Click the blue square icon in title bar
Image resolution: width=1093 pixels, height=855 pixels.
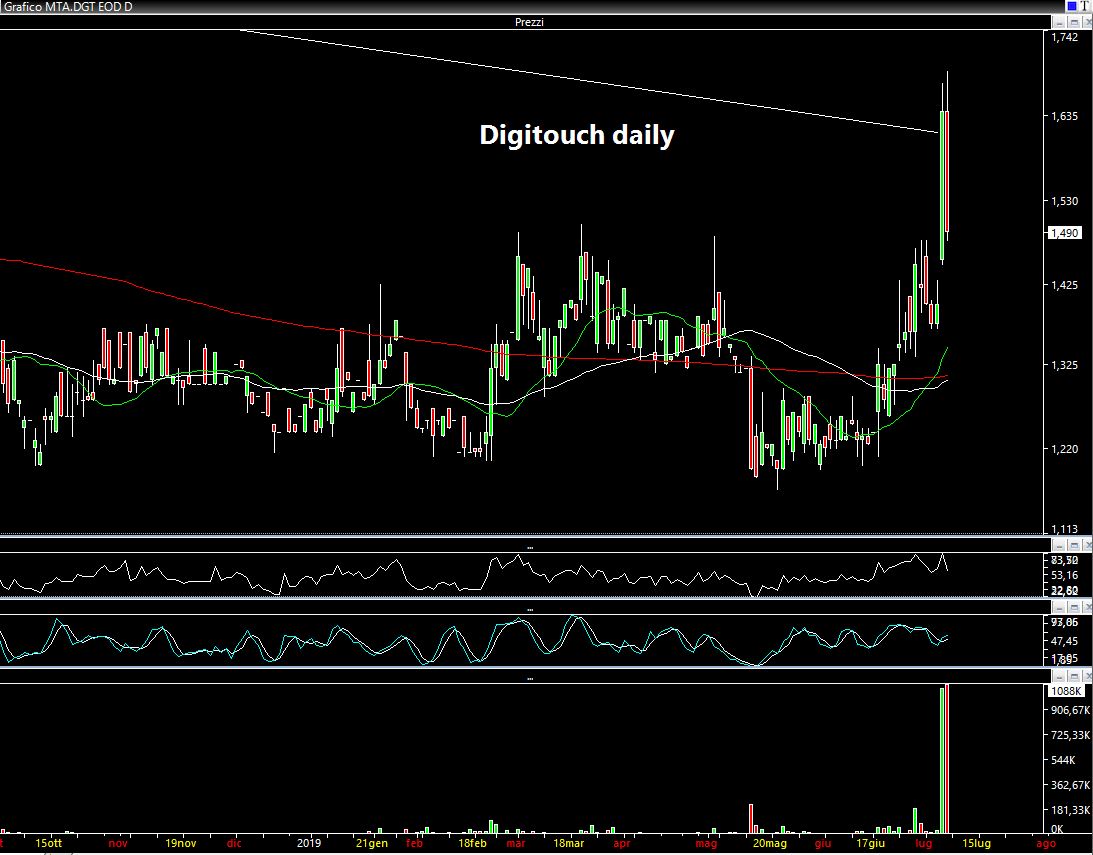coord(1071,6)
